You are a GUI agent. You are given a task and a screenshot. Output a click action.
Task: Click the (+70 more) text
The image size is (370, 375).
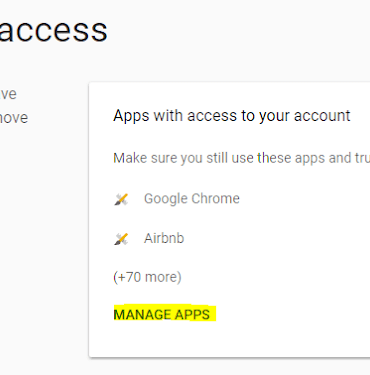[147, 277]
